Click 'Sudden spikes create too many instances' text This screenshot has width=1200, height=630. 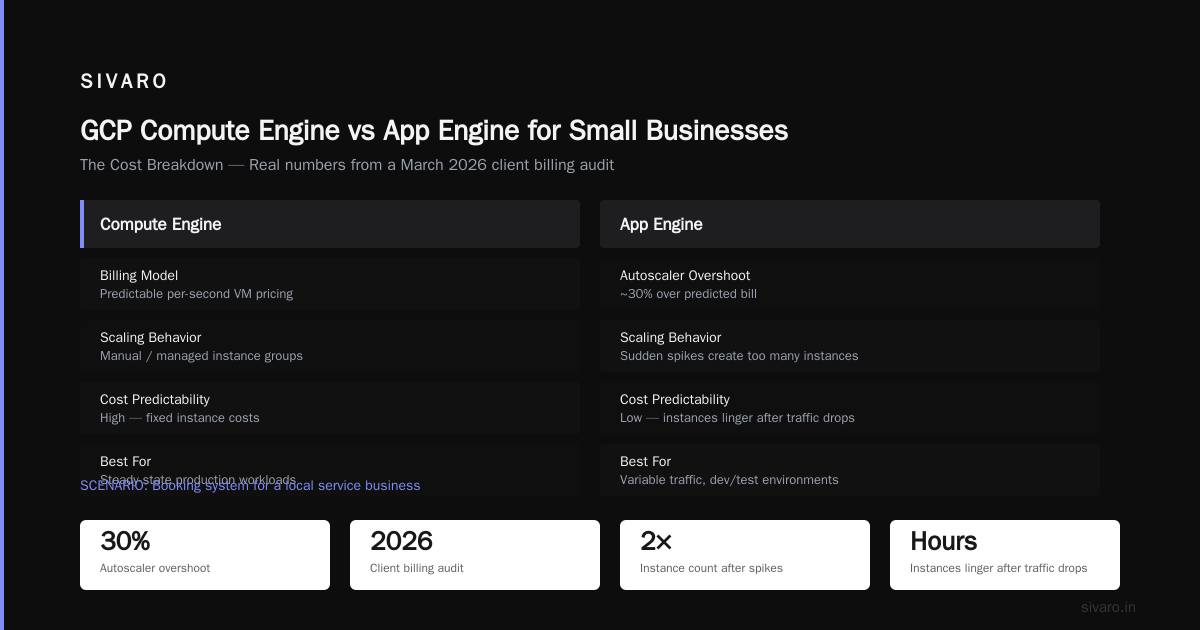point(739,356)
